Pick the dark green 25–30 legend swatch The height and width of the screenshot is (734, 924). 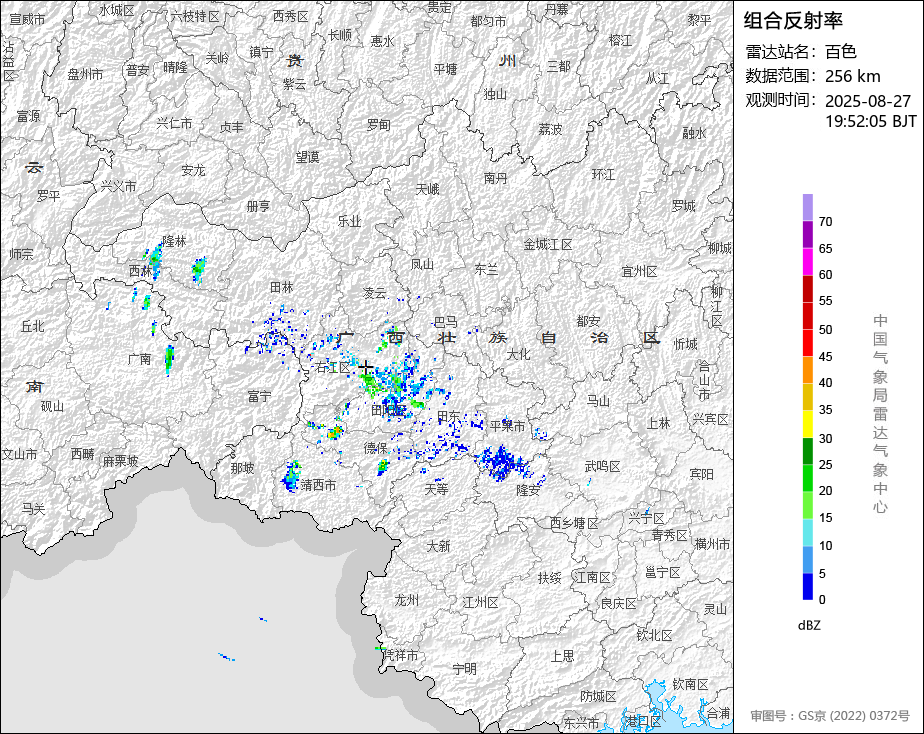tap(807, 451)
